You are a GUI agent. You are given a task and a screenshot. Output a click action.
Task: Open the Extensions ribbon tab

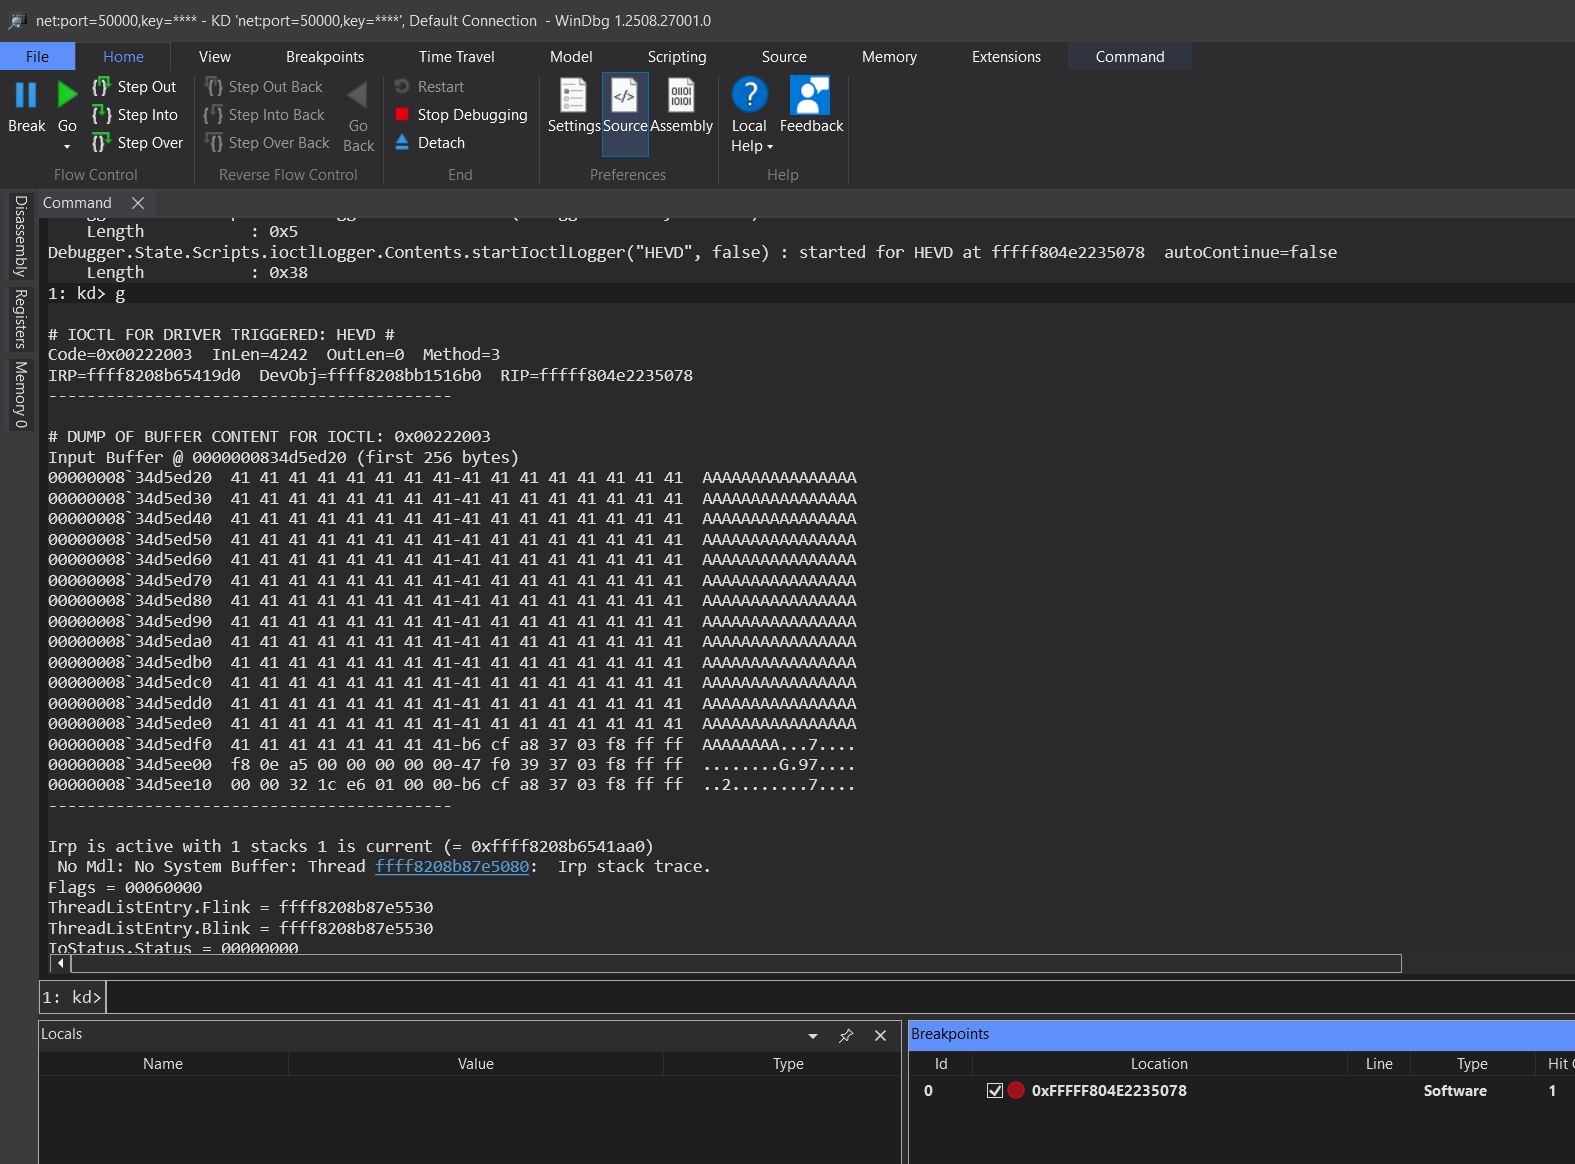coord(1006,57)
